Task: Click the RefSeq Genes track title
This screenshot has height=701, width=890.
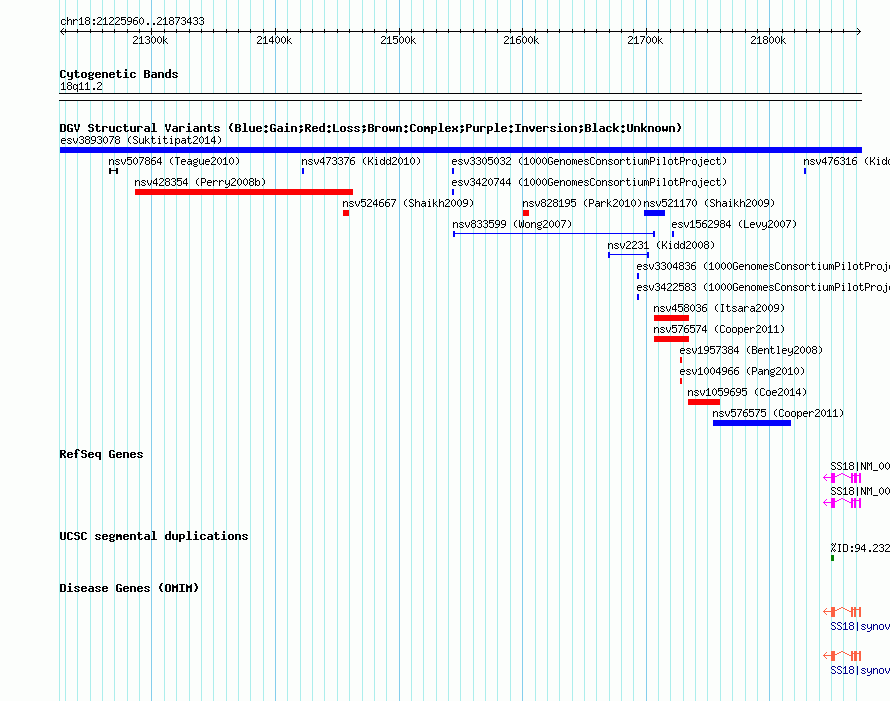Action: [101, 454]
